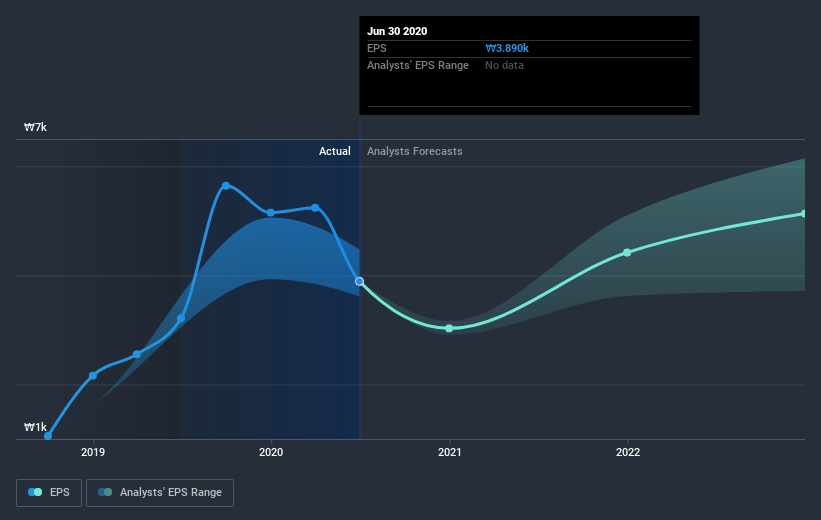Select the peak EPS data point in late 2019

(226, 186)
